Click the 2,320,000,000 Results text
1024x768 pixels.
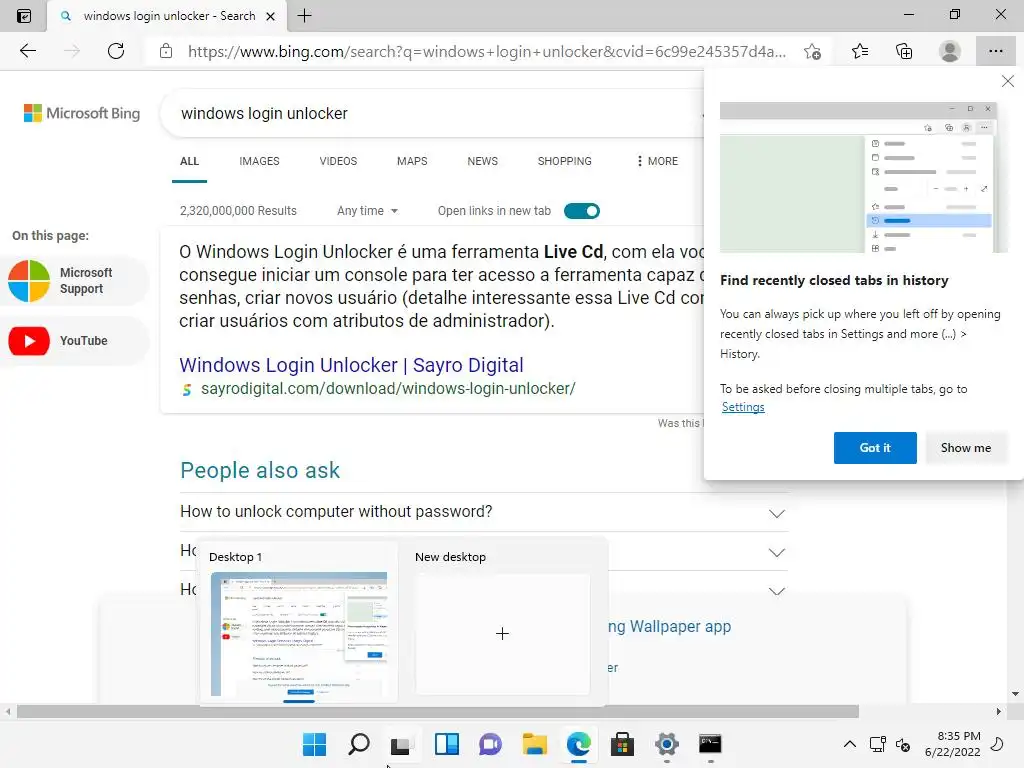(238, 211)
